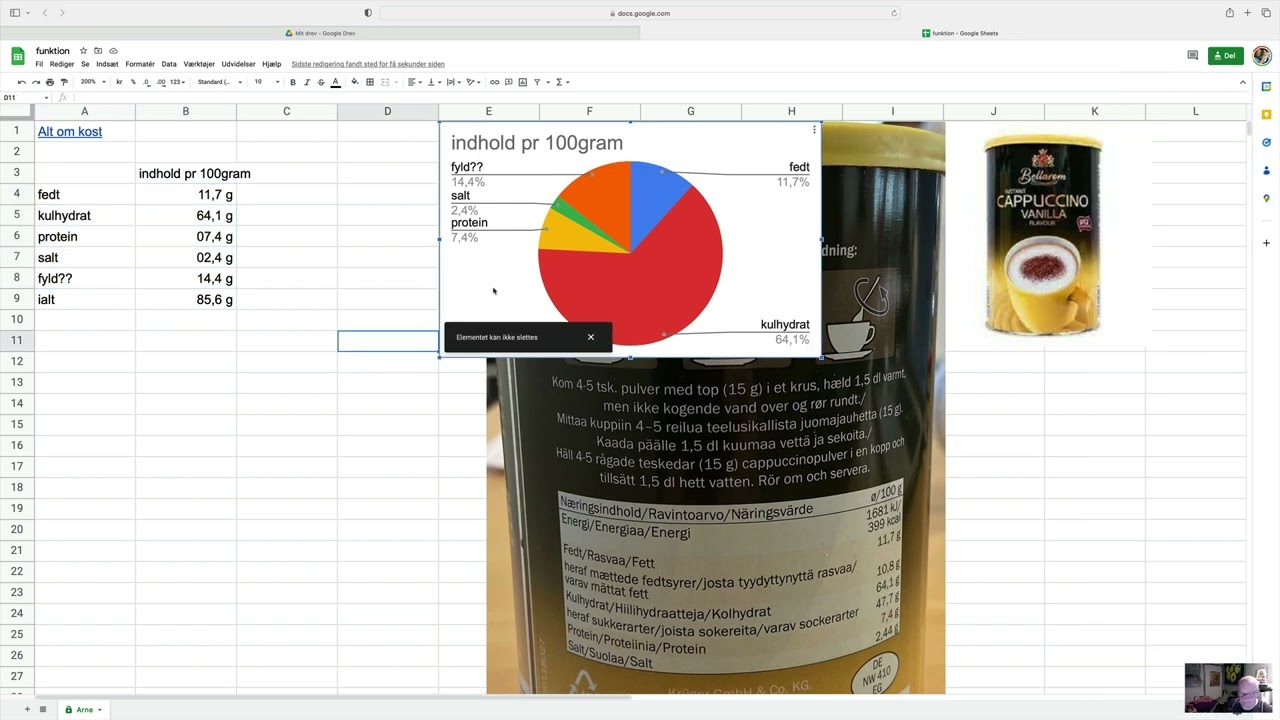Open the vertical align dropdown

(433, 82)
